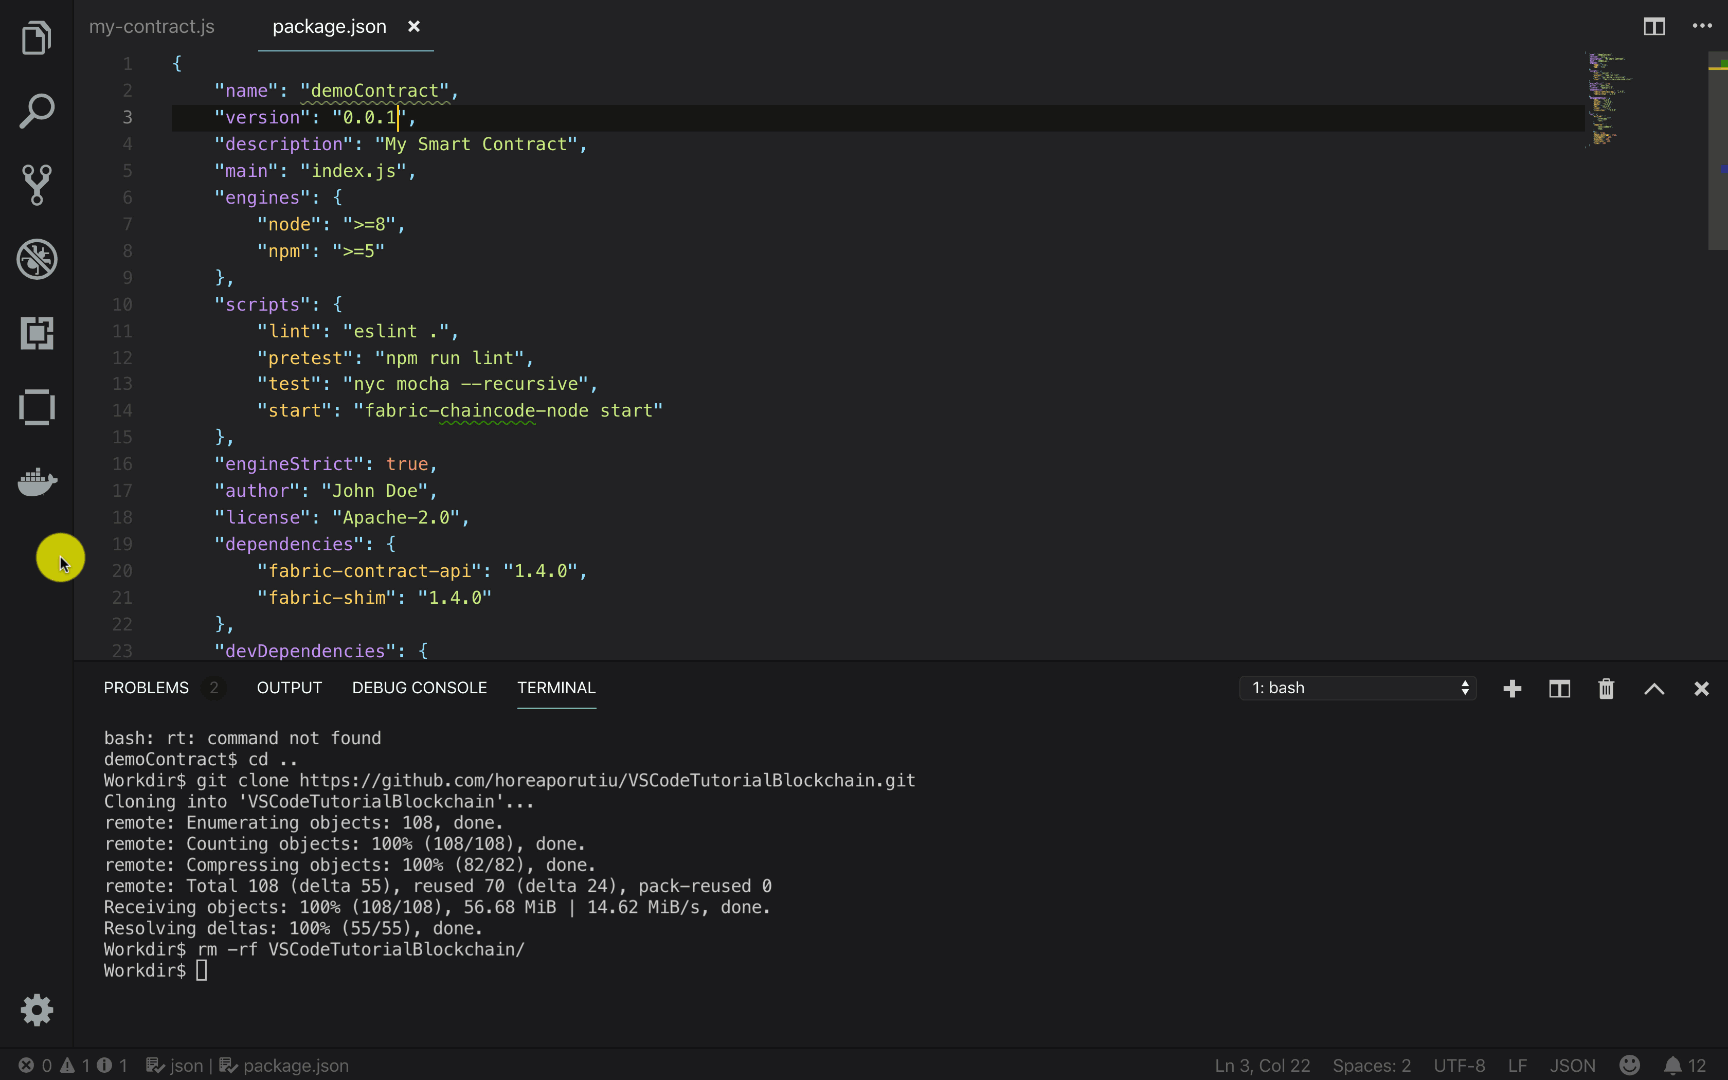Open the Extensions view
Image resolution: width=1728 pixels, height=1080 pixels.
(37, 333)
